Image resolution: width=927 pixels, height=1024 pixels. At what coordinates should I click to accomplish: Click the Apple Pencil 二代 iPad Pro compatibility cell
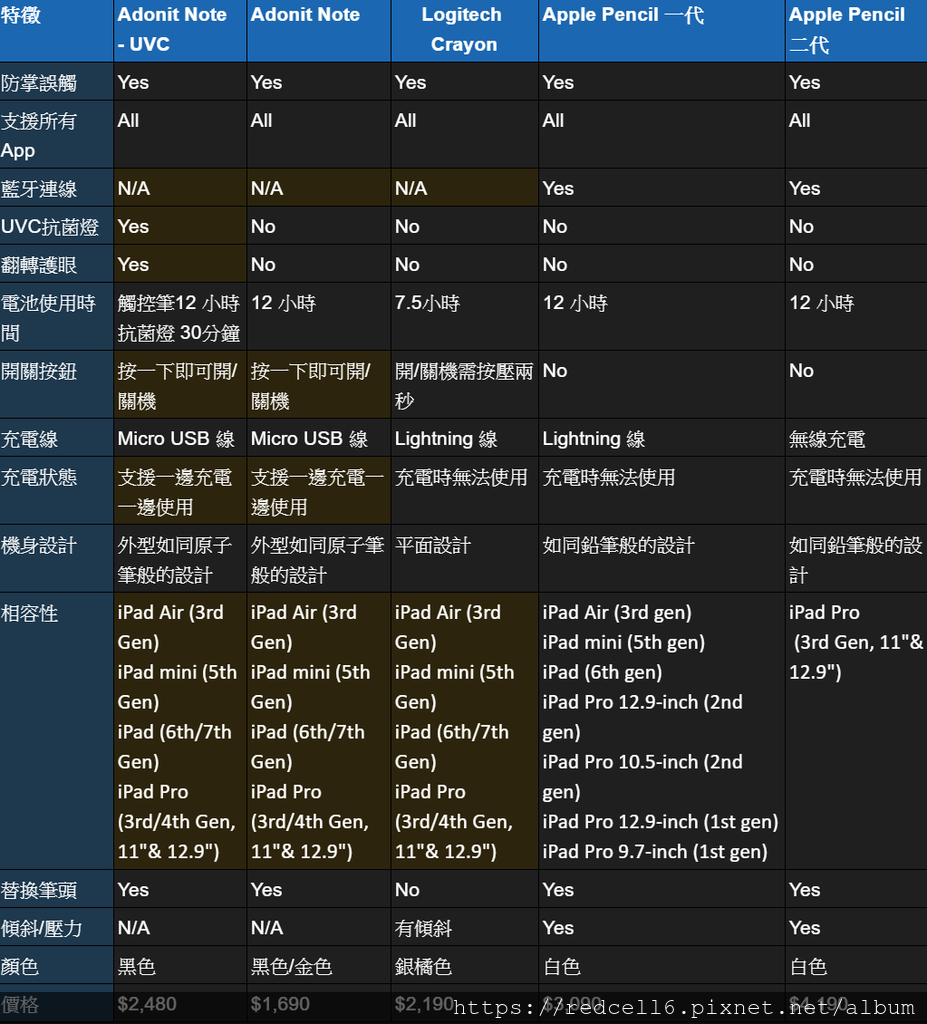pyautogui.click(x=856, y=731)
